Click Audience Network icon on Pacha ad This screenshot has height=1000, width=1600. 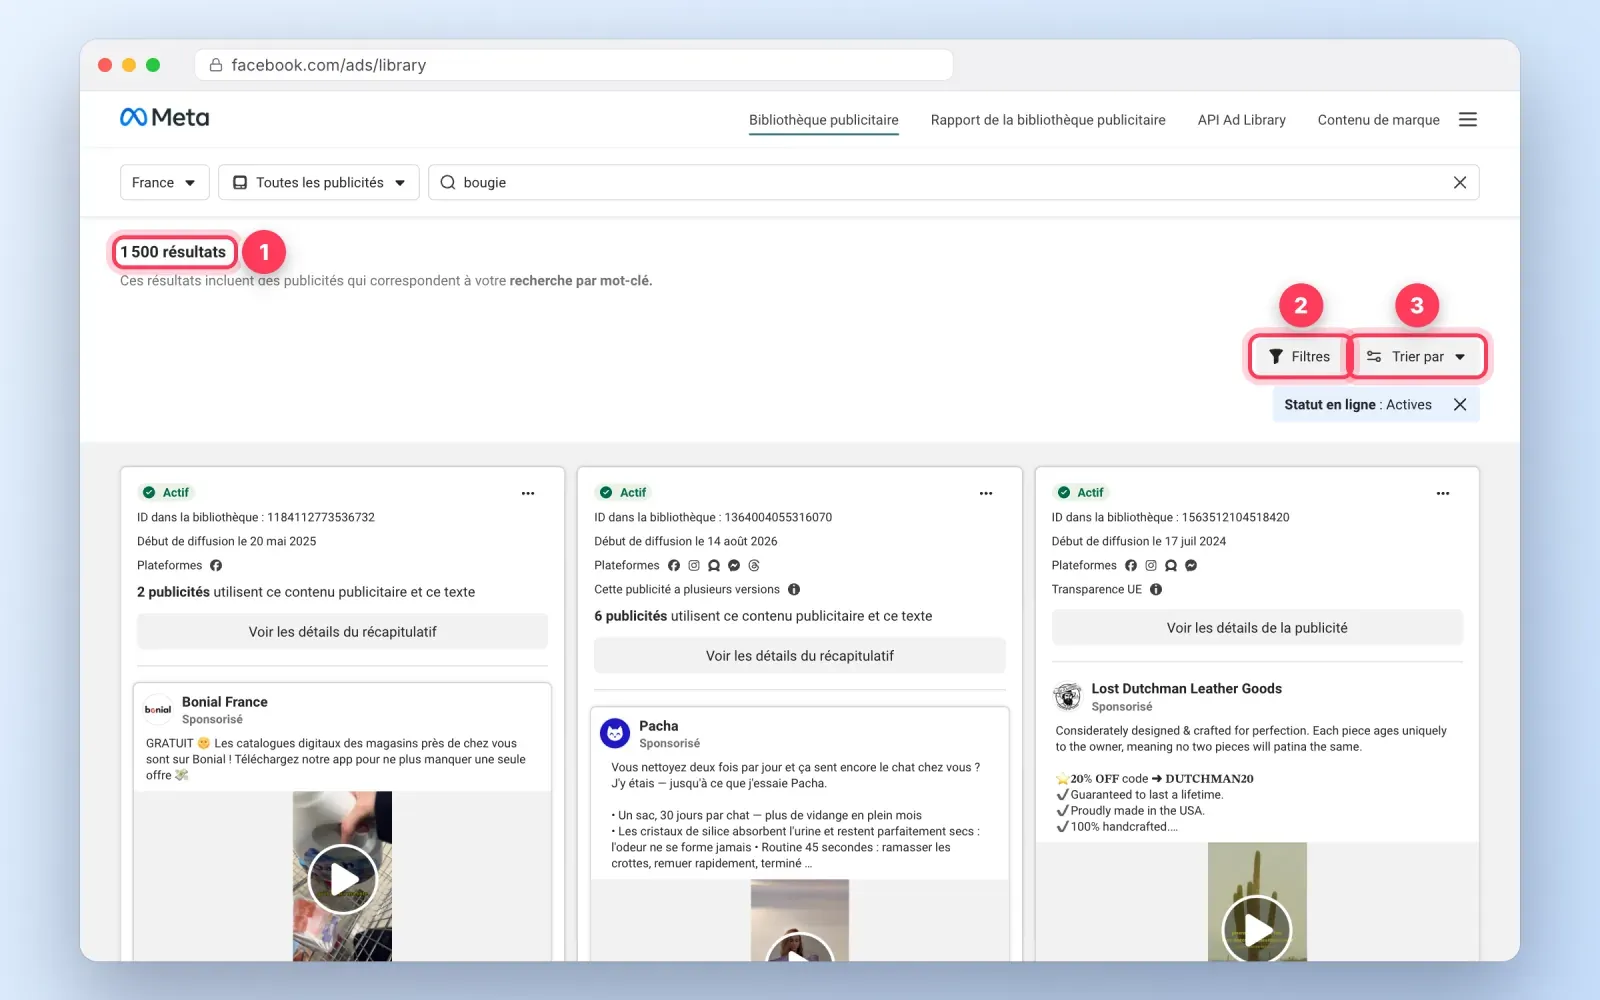point(714,566)
